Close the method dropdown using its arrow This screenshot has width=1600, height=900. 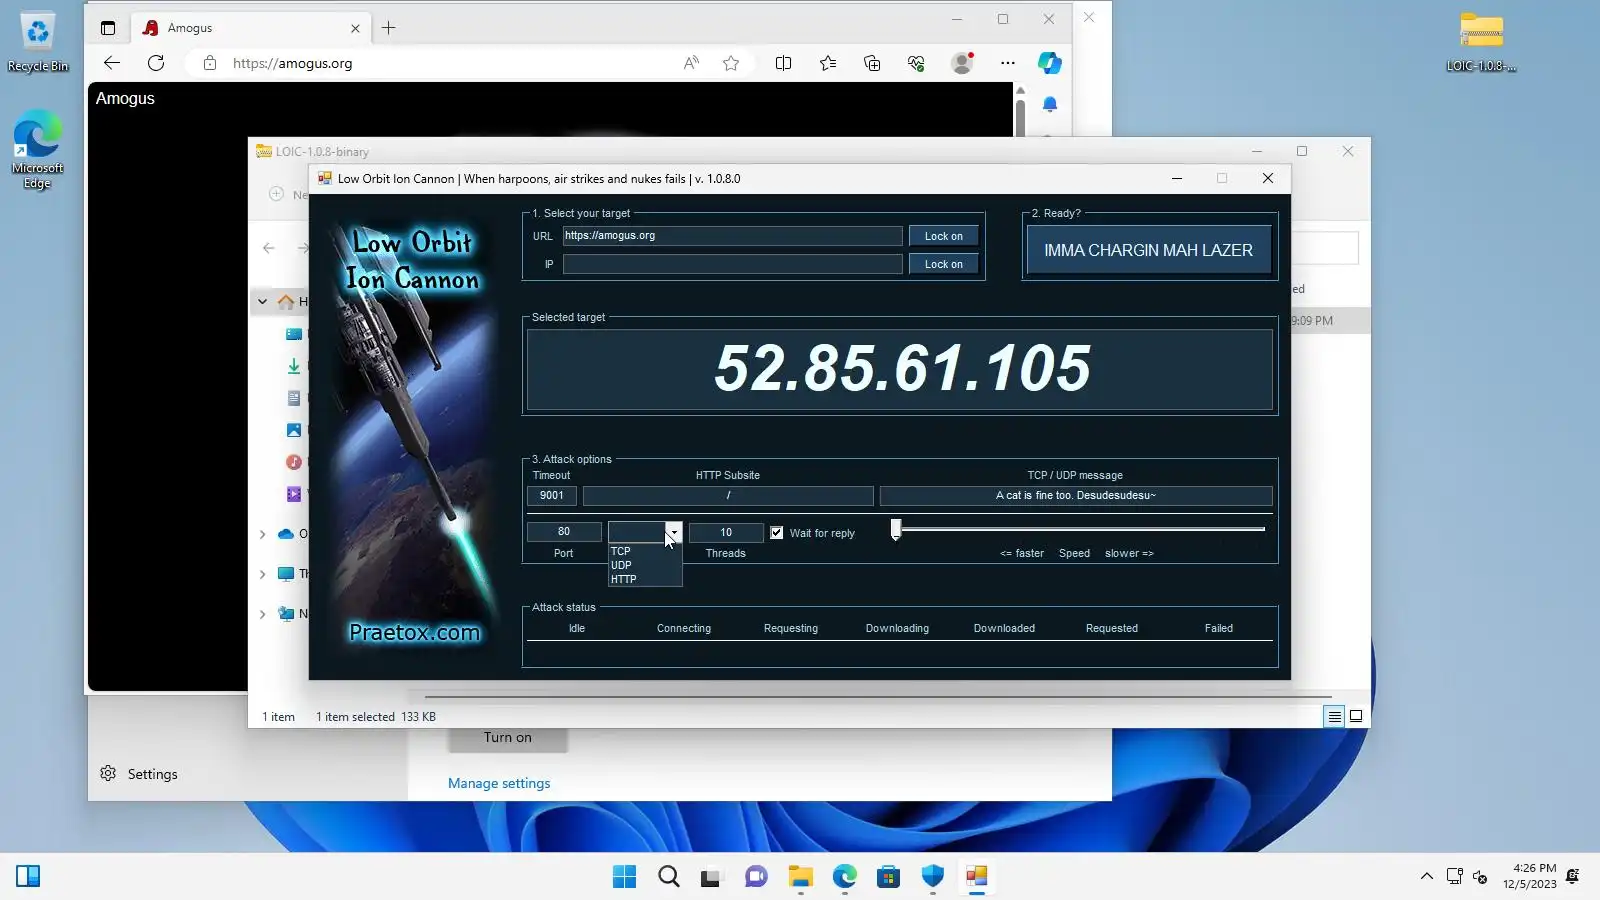click(674, 532)
